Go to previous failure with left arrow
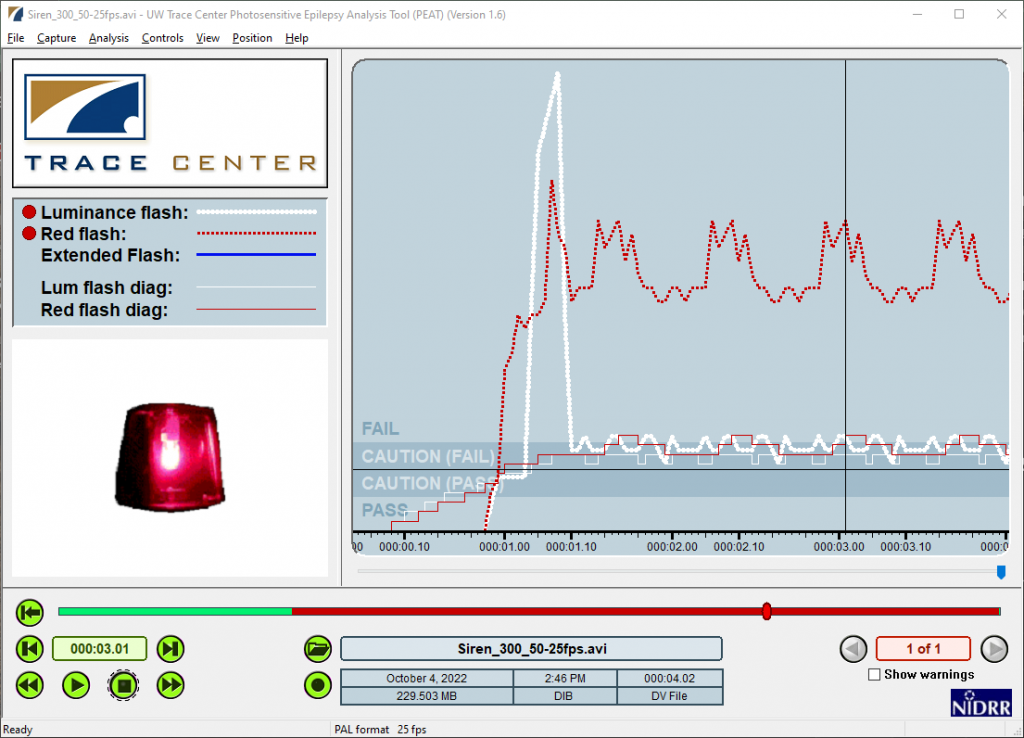This screenshot has height=738, width=1024. [x=853, y=649]
